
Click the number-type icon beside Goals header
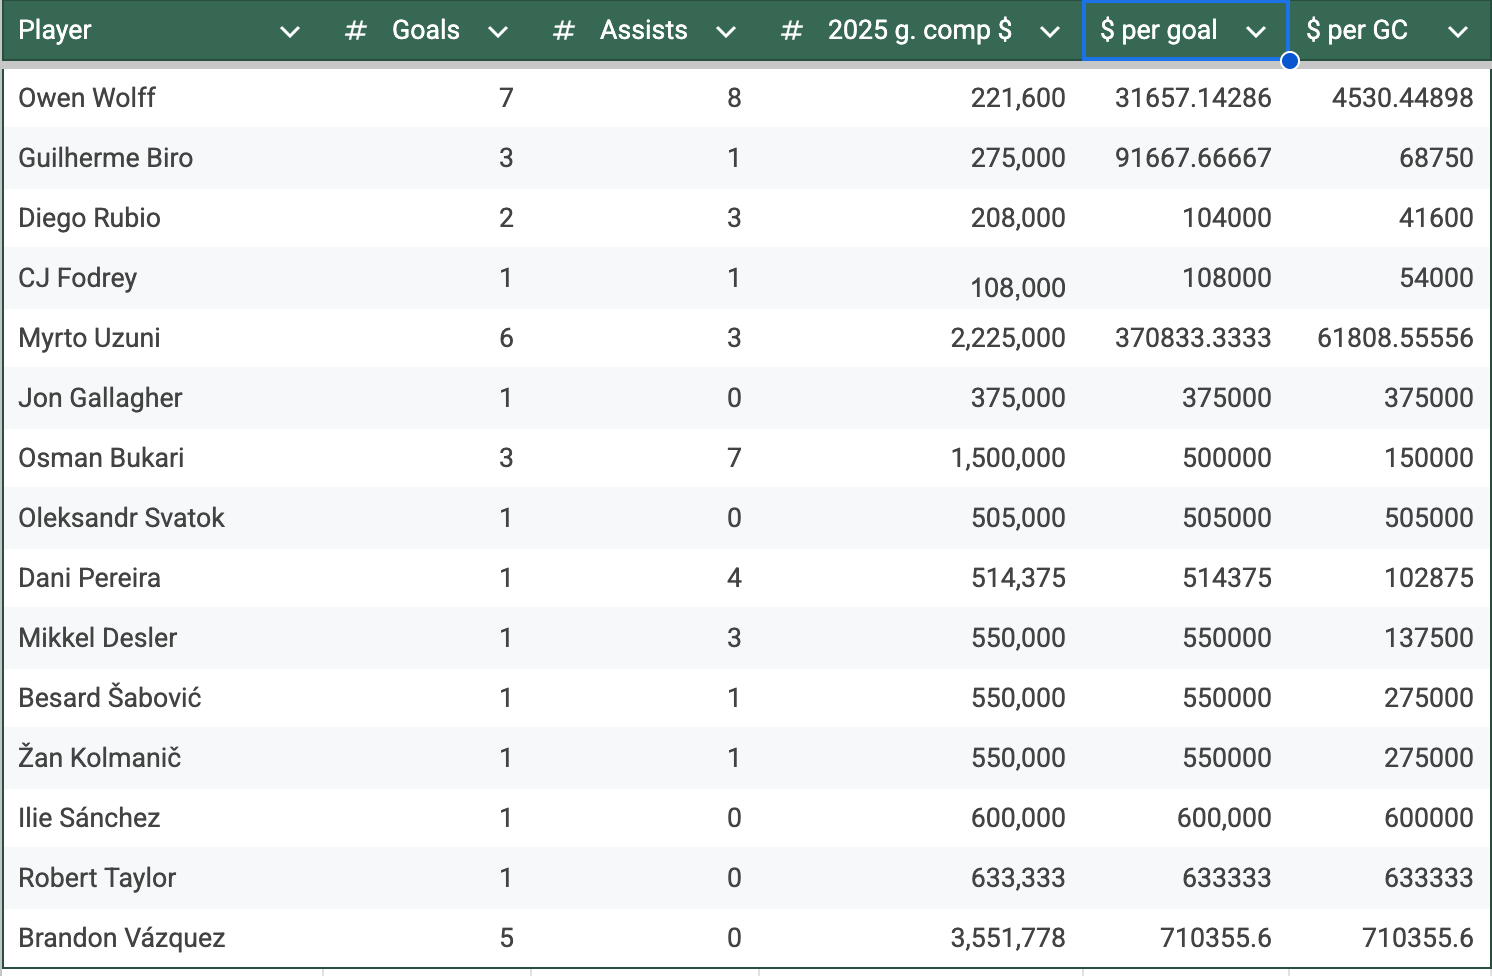355,31
